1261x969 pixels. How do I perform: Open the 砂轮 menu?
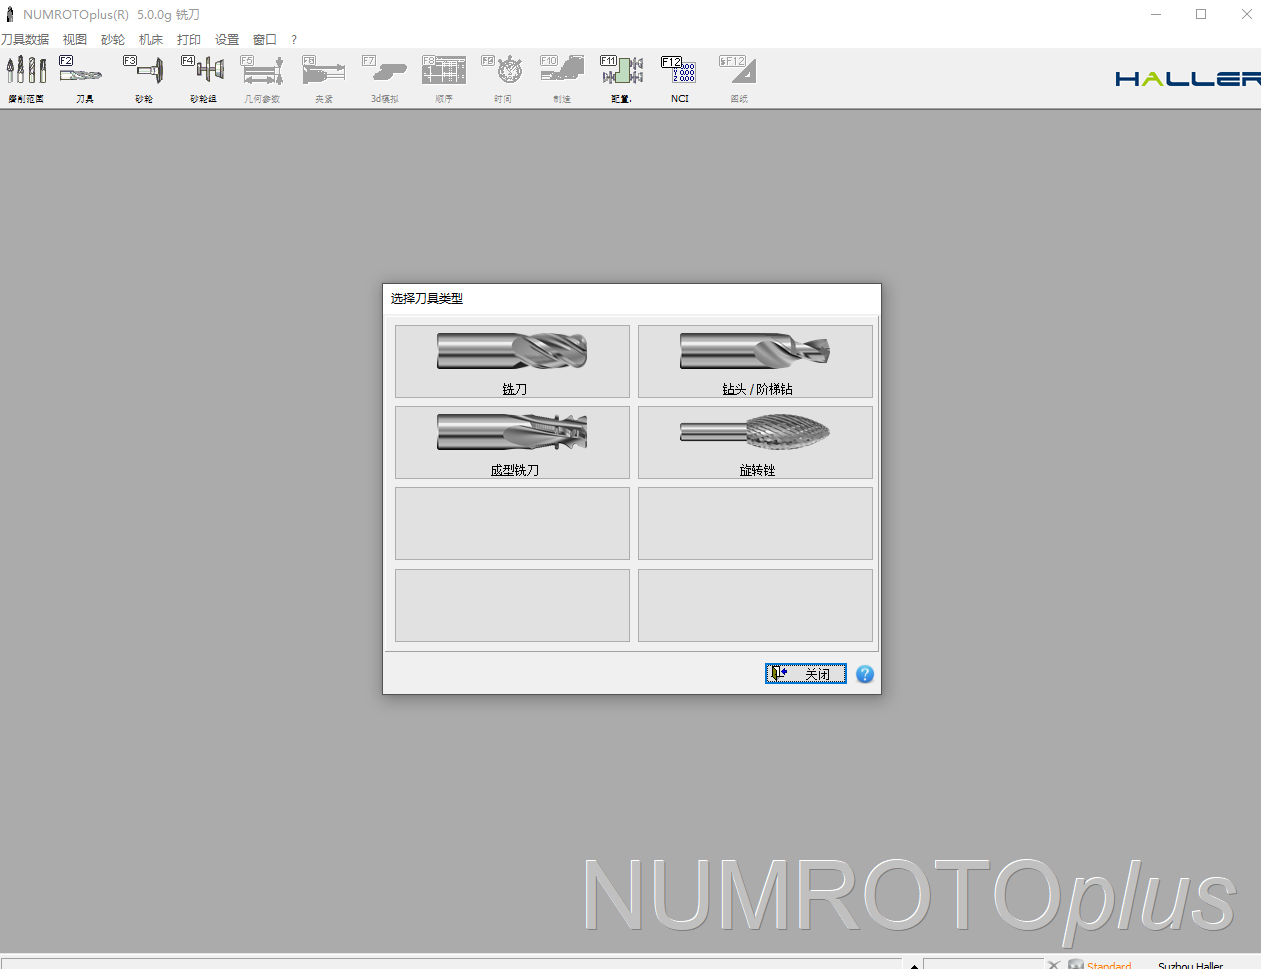point(113,39)
